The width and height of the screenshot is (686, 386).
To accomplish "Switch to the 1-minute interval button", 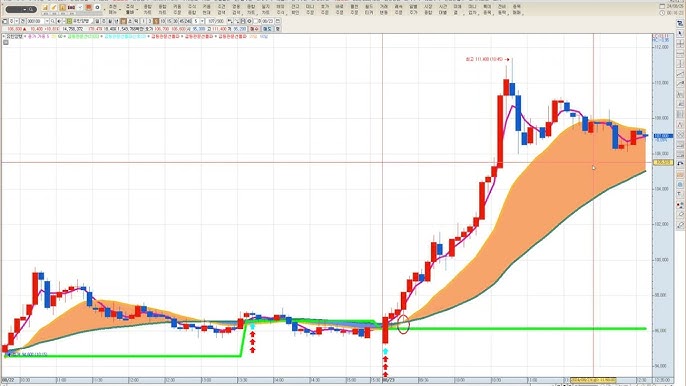I will (144, 21).
